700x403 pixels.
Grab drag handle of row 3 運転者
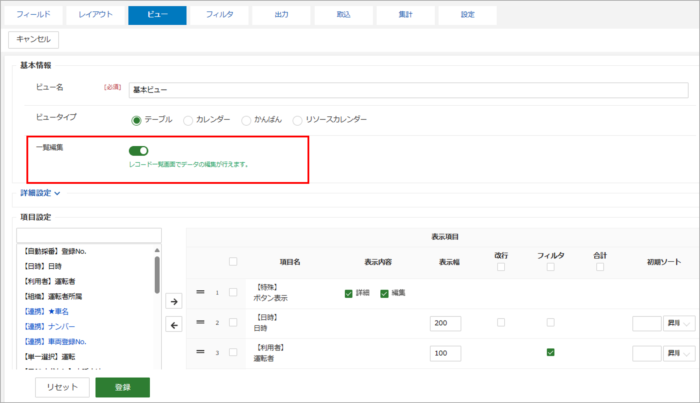[200, 352]
